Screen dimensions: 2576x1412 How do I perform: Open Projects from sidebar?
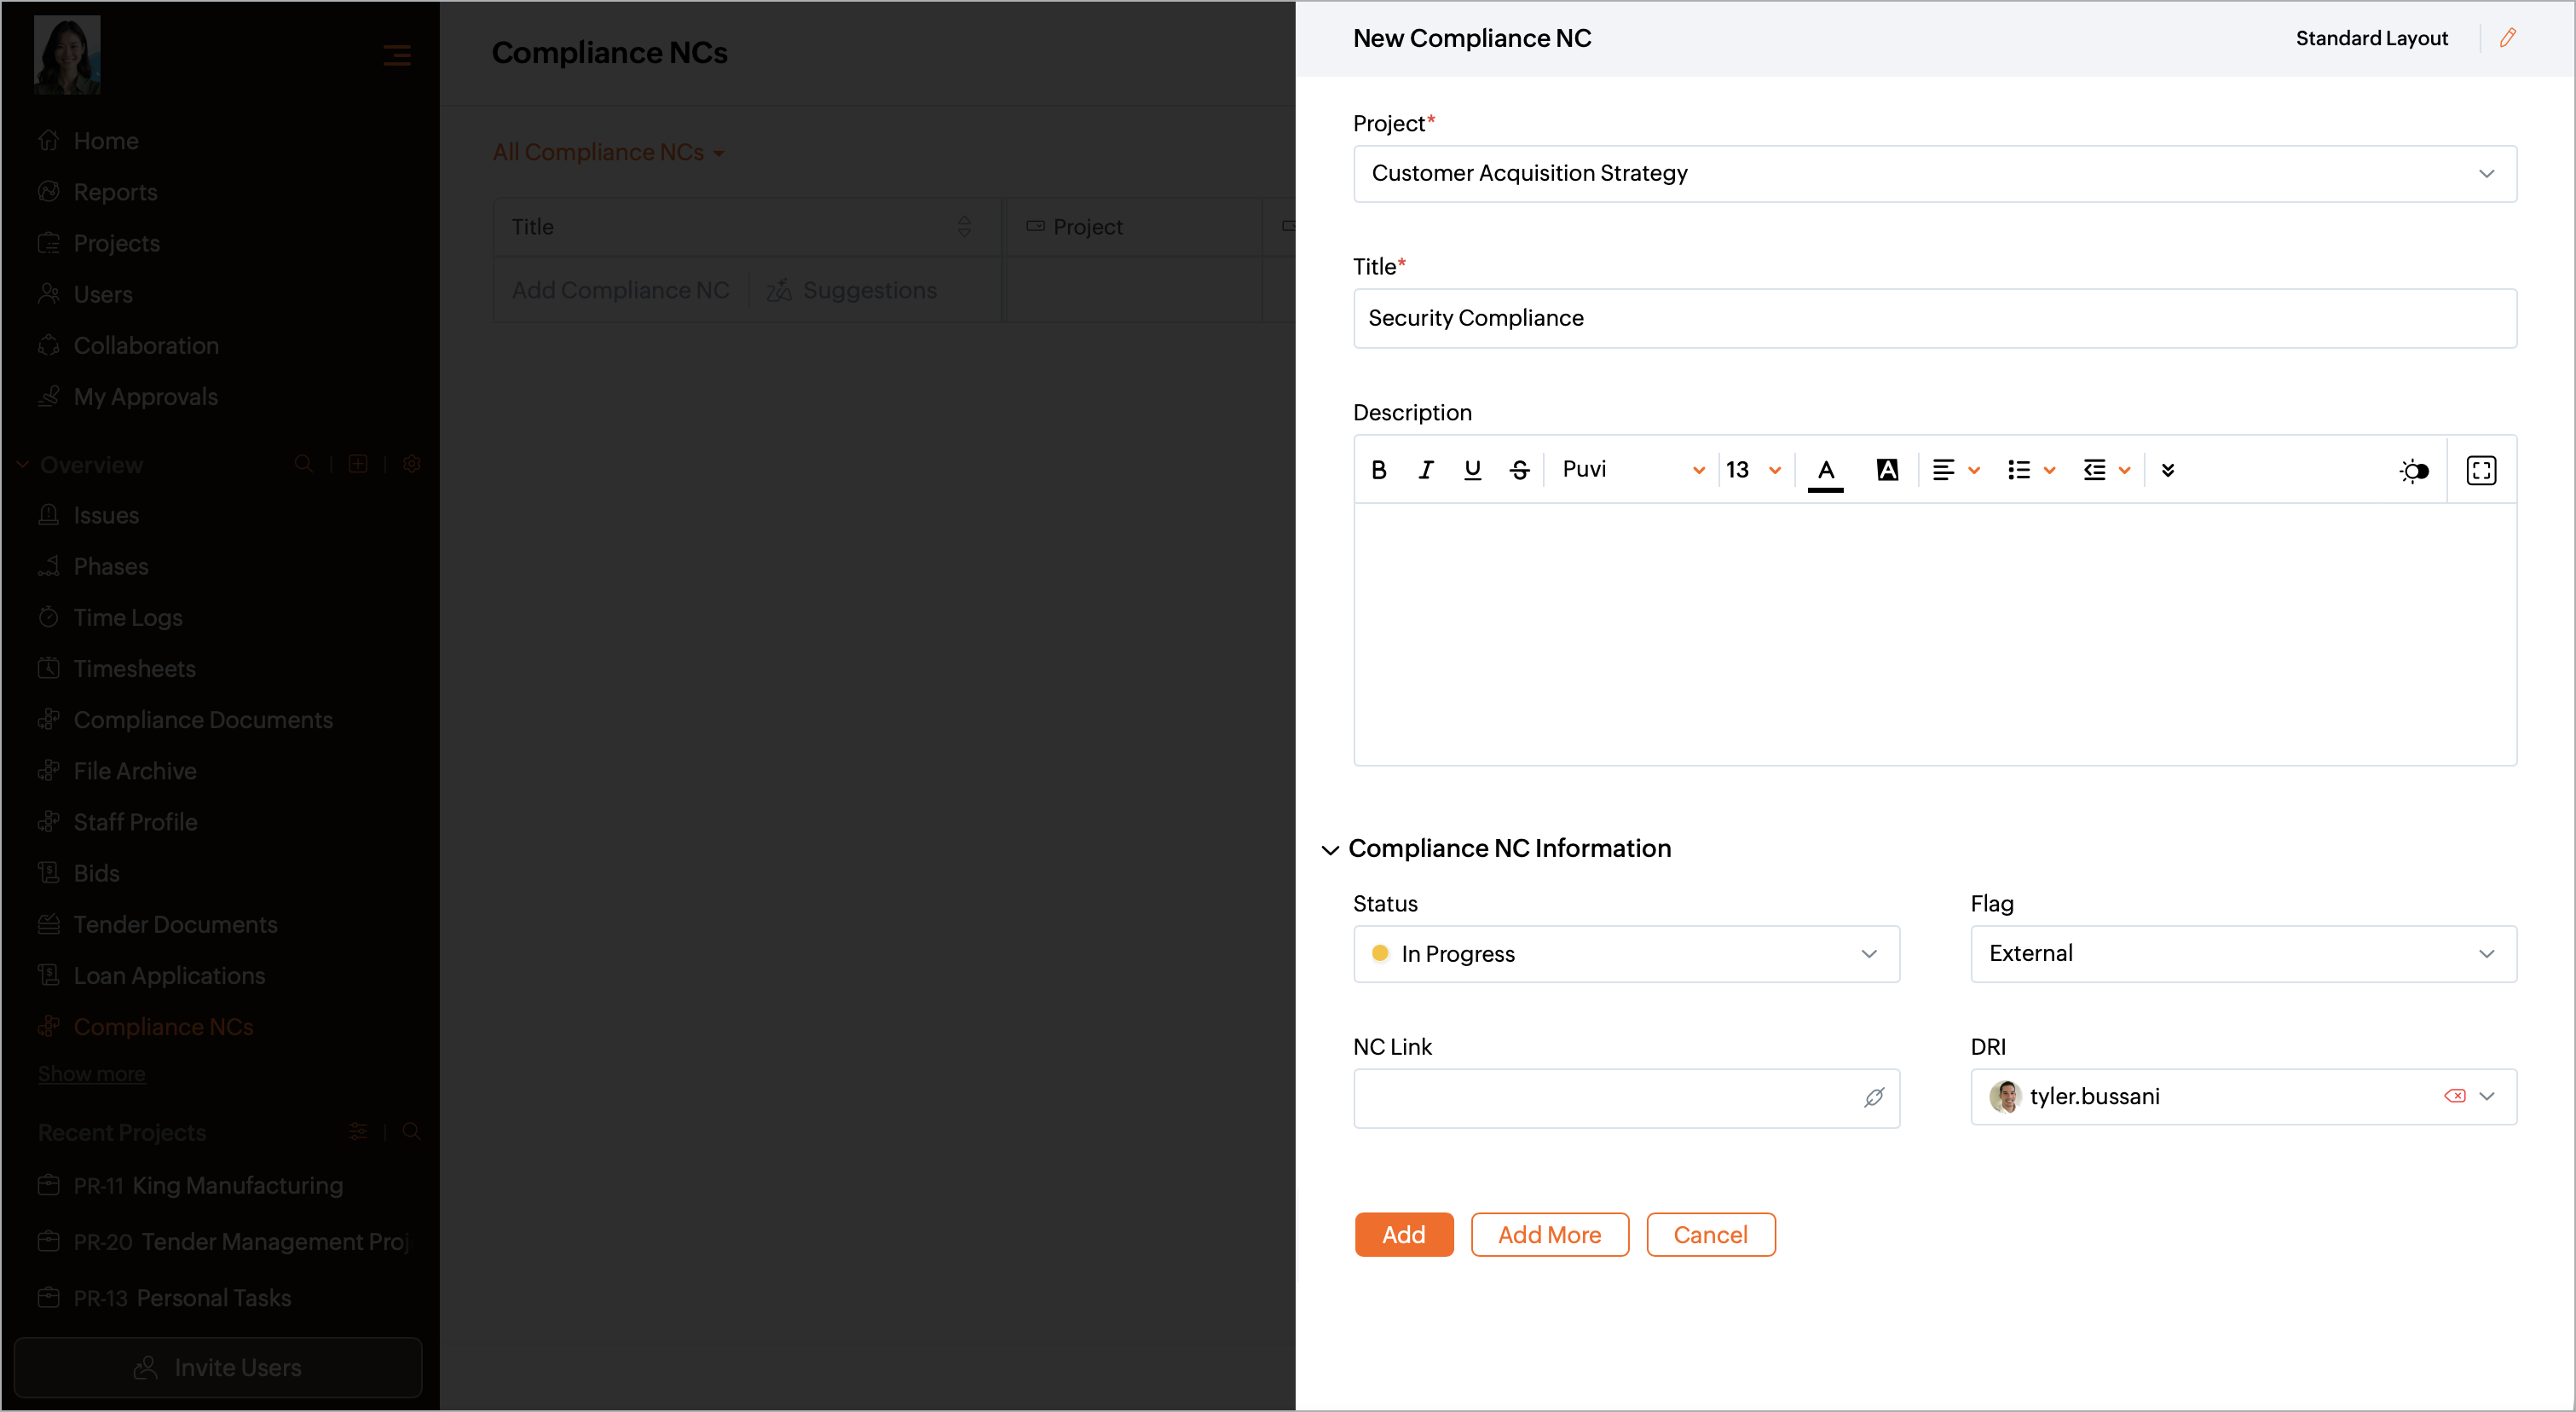coord(98,243)
